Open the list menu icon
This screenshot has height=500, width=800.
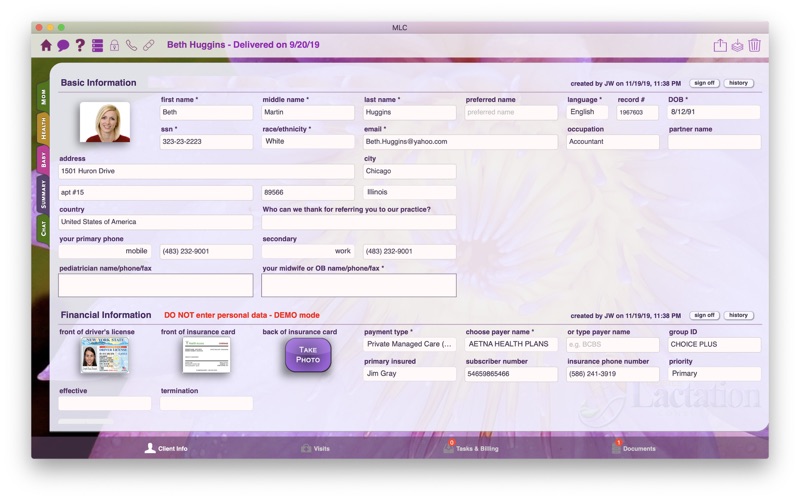coord(97,45)
